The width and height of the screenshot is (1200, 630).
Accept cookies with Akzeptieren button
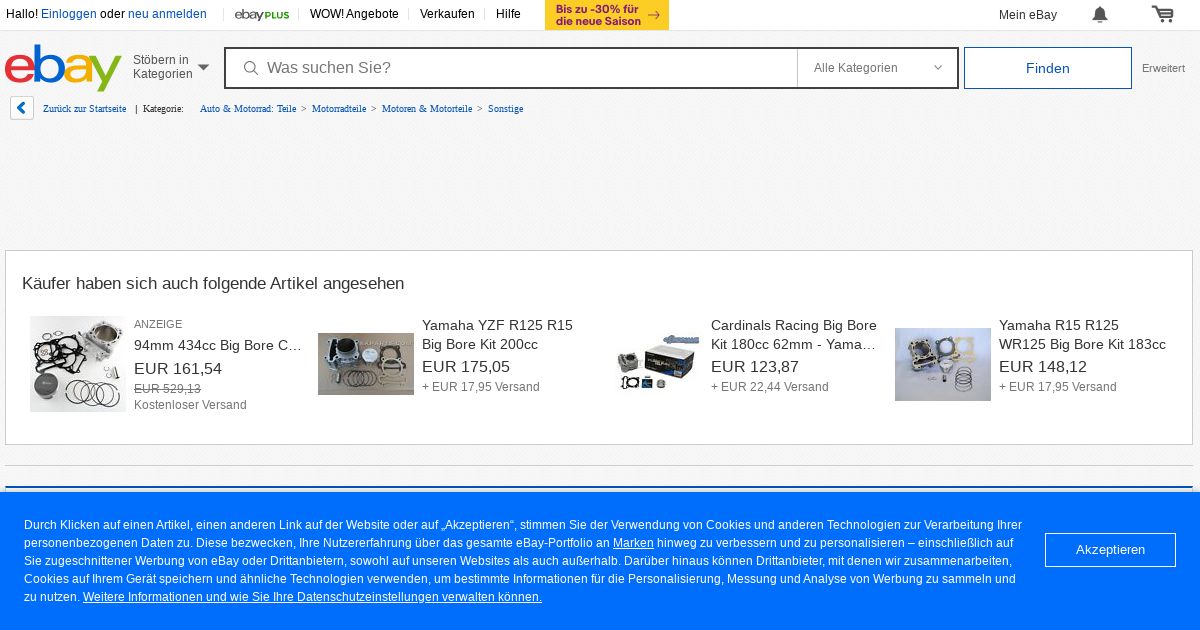tap(1110, 550)
